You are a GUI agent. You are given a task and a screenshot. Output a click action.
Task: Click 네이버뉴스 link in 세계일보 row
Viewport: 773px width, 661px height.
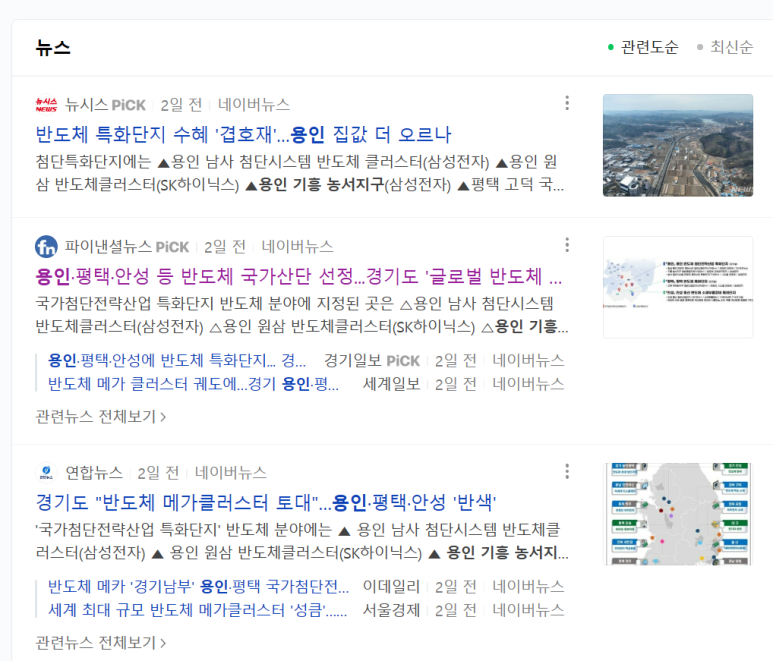(x=528, y=383)
